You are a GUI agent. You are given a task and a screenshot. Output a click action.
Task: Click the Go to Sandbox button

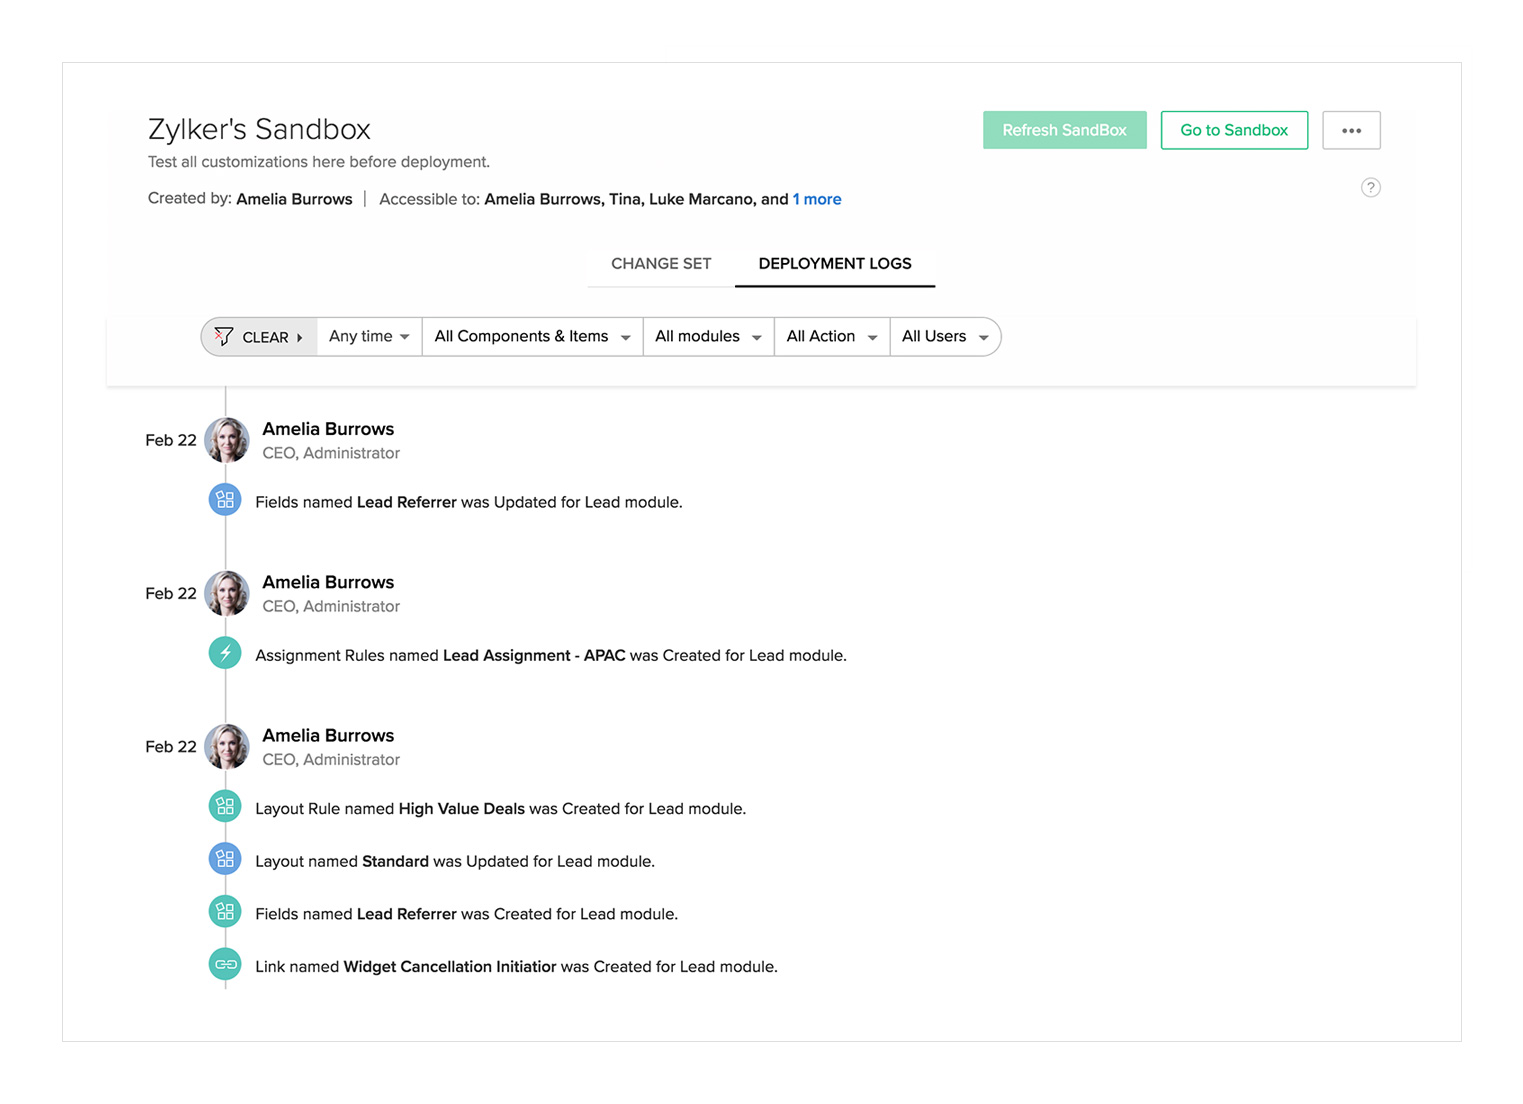point(1234,130)
